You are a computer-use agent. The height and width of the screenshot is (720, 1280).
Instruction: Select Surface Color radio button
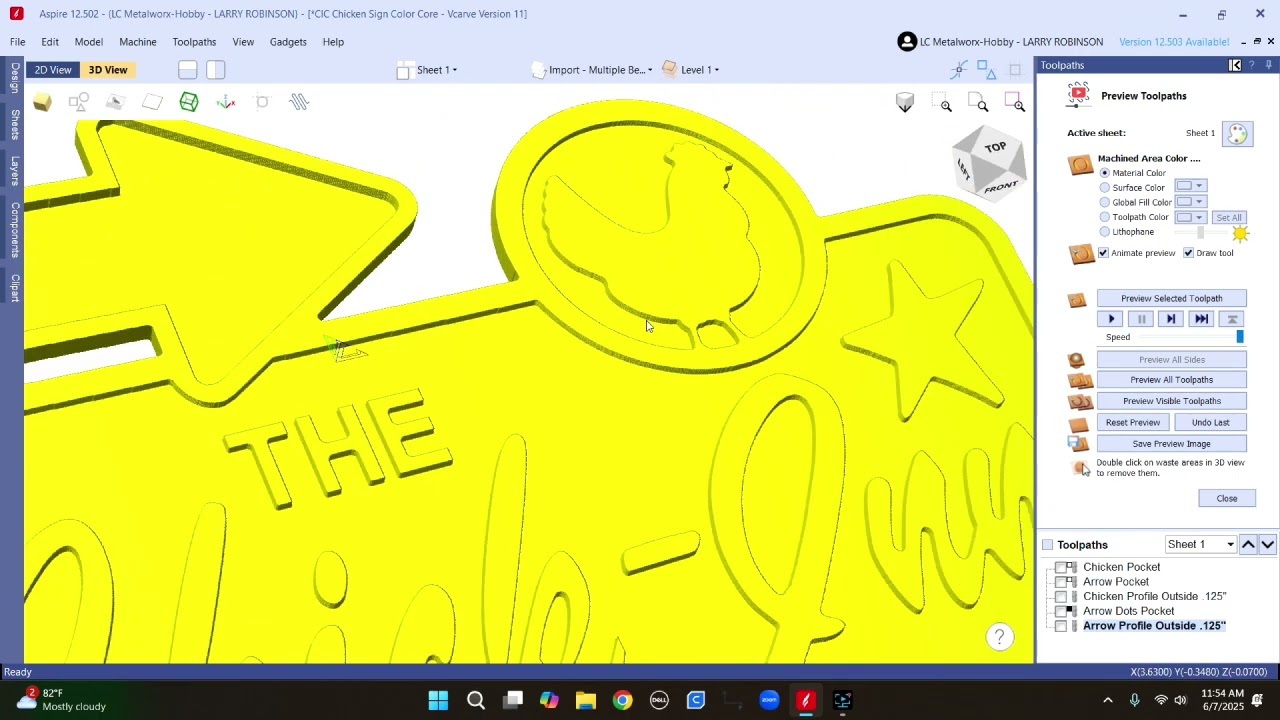click(x=1105, y=188)
